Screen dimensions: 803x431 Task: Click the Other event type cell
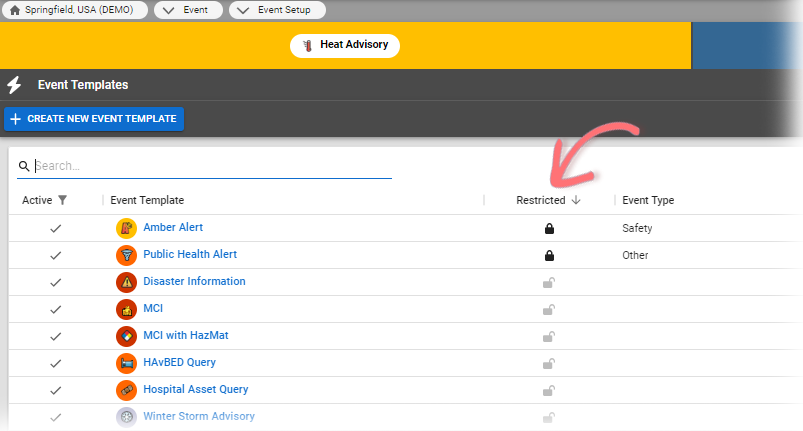point(635,255)
